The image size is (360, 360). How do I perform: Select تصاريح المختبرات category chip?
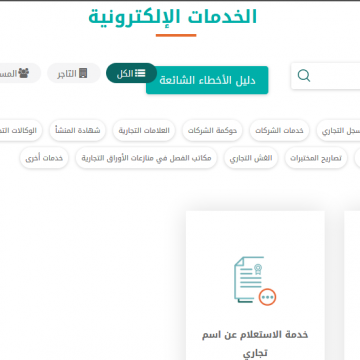pyautogui.click(x=316, y=158)
